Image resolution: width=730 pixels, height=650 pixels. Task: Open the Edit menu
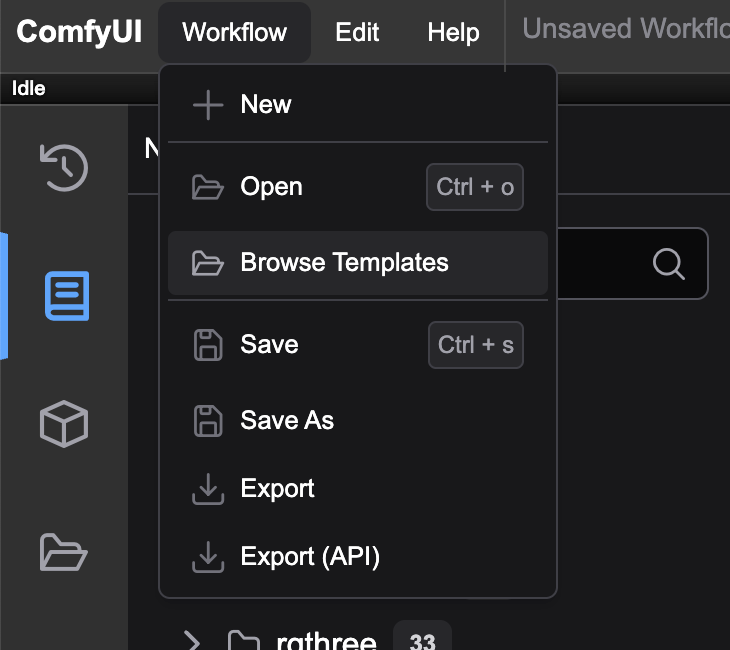(357, 32)
